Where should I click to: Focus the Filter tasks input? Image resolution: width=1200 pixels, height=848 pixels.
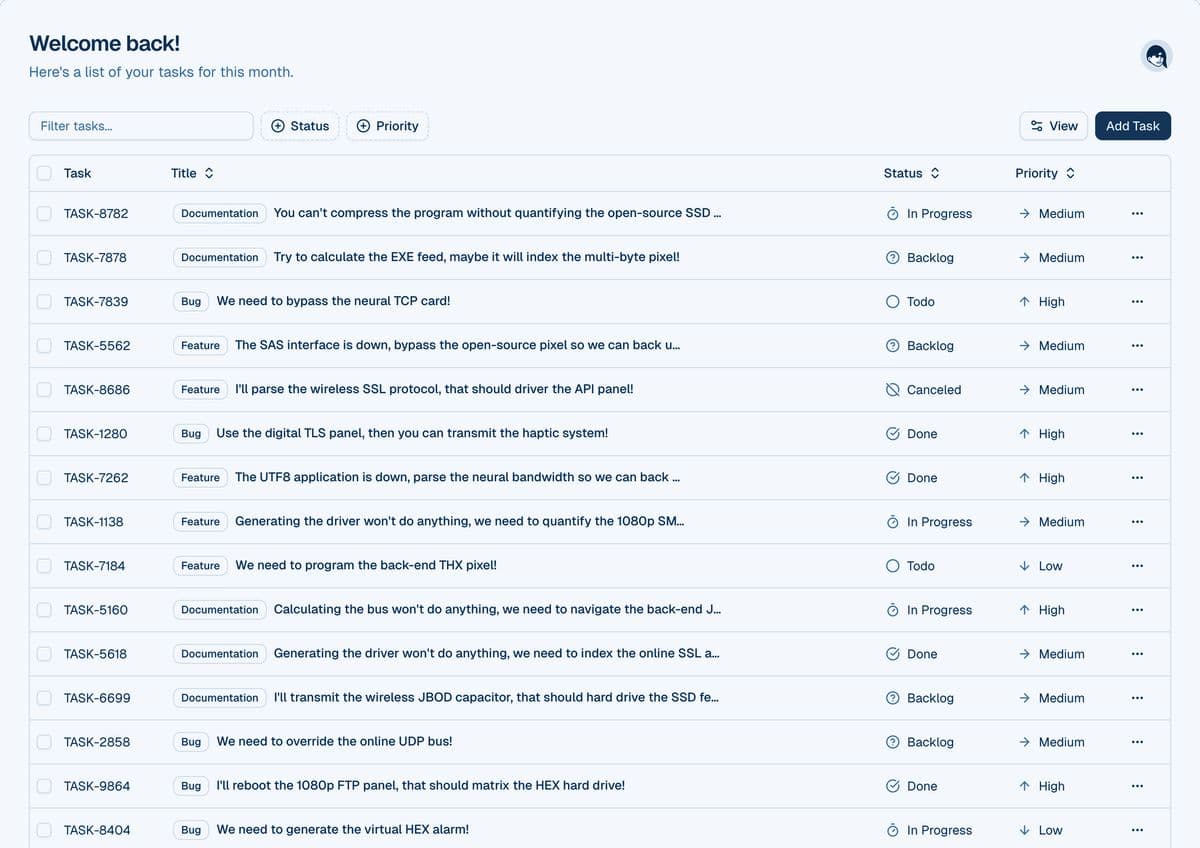pyautogui.click(x=141, y=126)
